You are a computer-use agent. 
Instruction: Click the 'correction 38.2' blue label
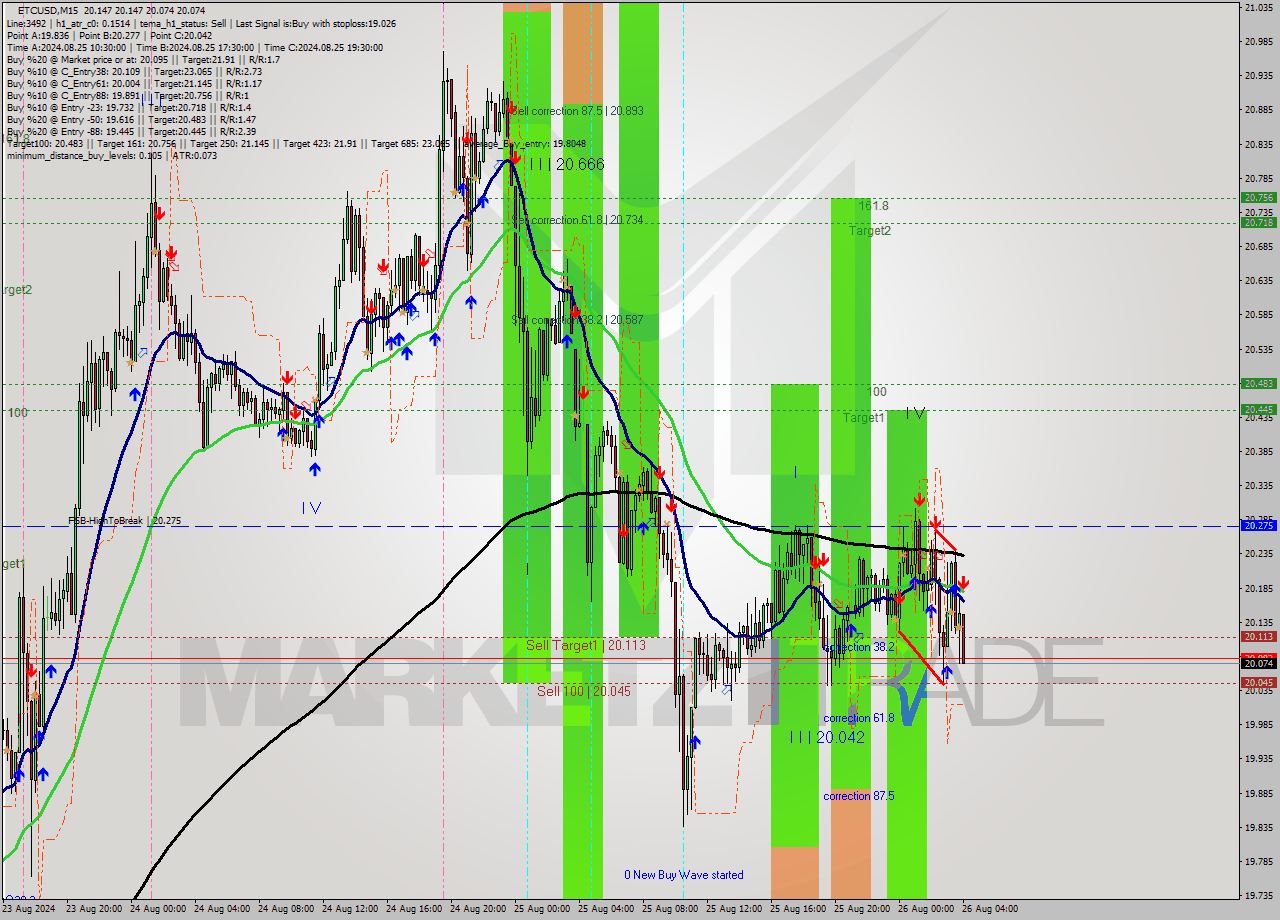tap(858, 647)
